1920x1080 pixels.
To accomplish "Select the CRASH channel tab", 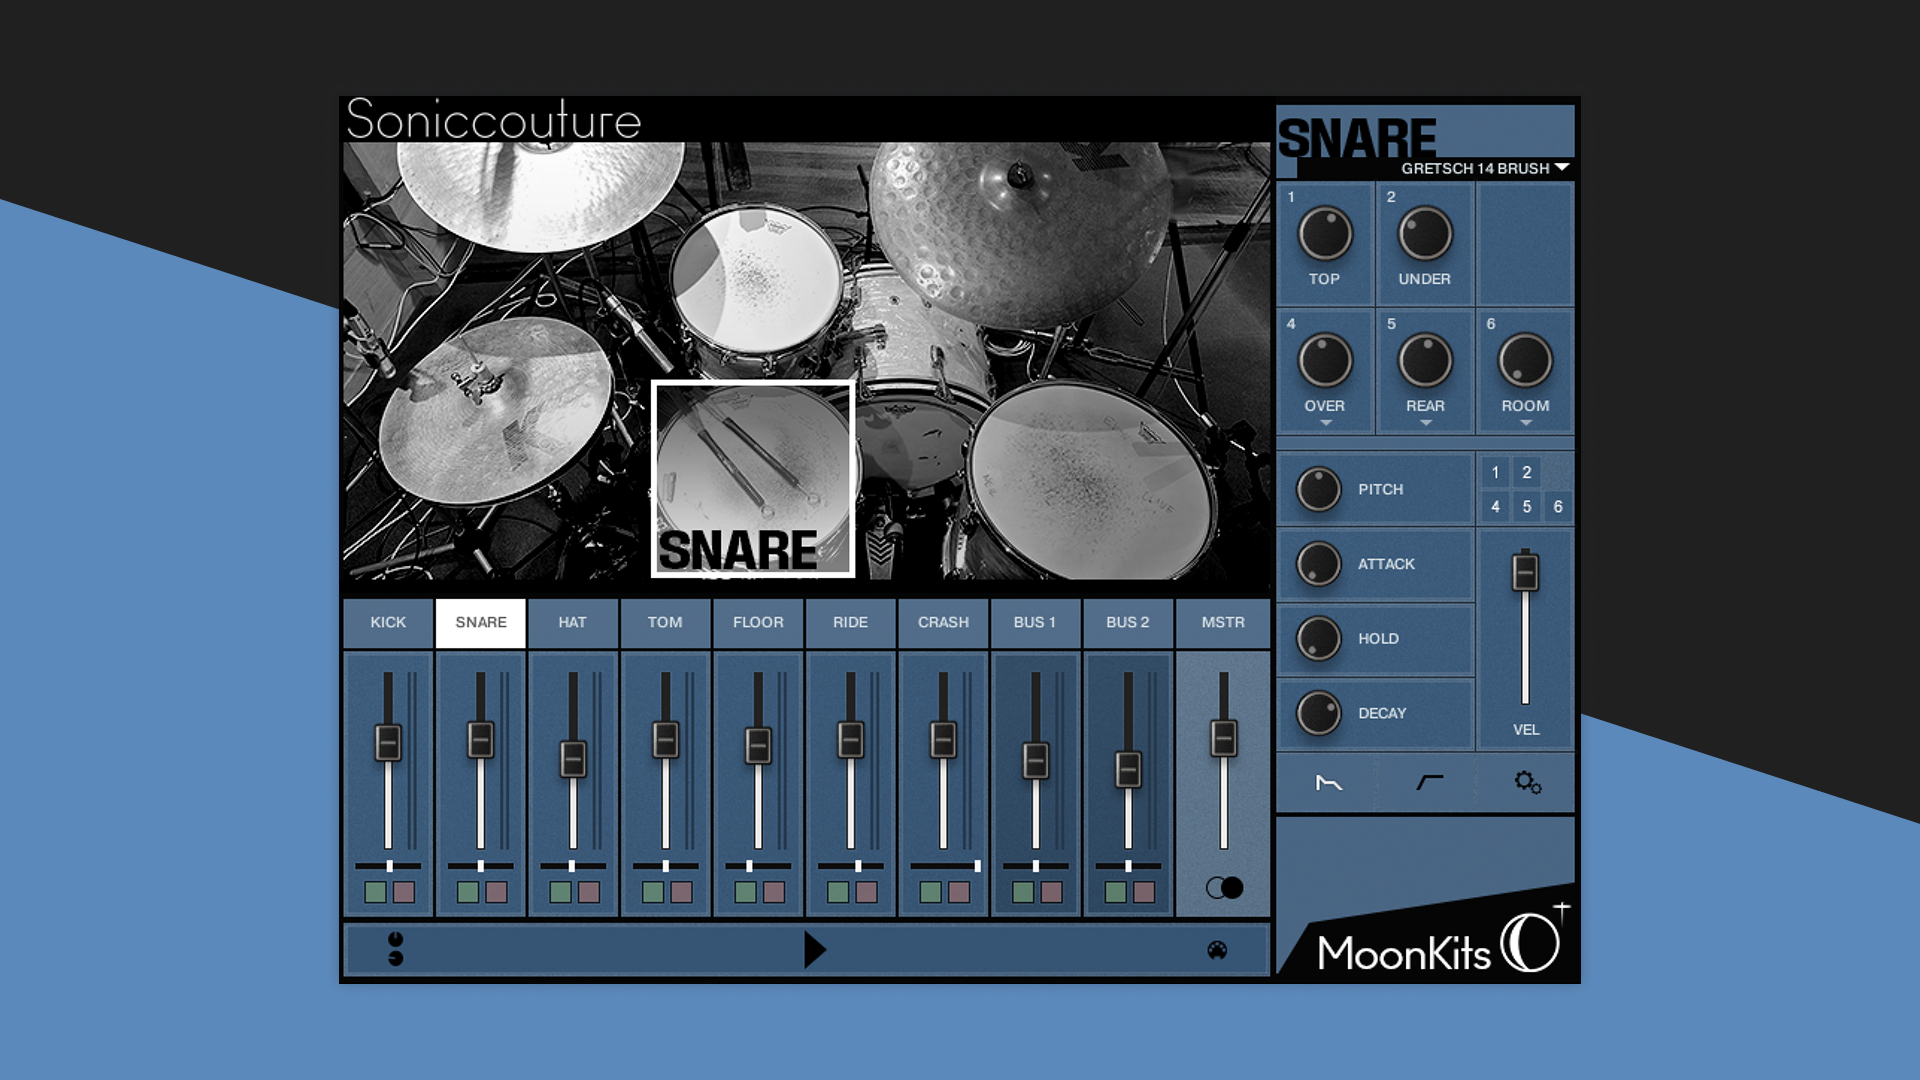I will coord(942,622).
